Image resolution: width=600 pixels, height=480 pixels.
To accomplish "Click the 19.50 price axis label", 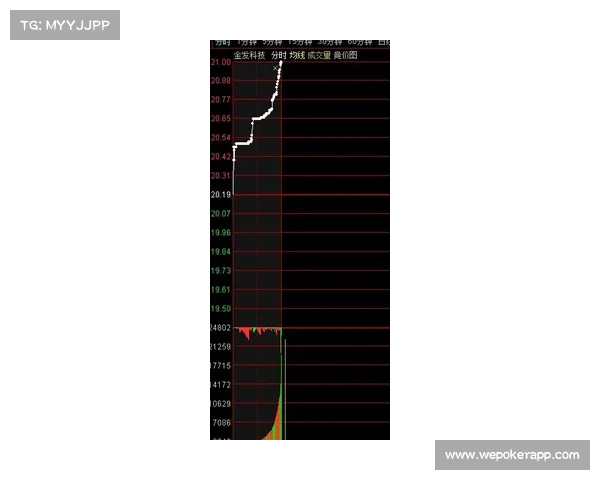I will [221, 309].
